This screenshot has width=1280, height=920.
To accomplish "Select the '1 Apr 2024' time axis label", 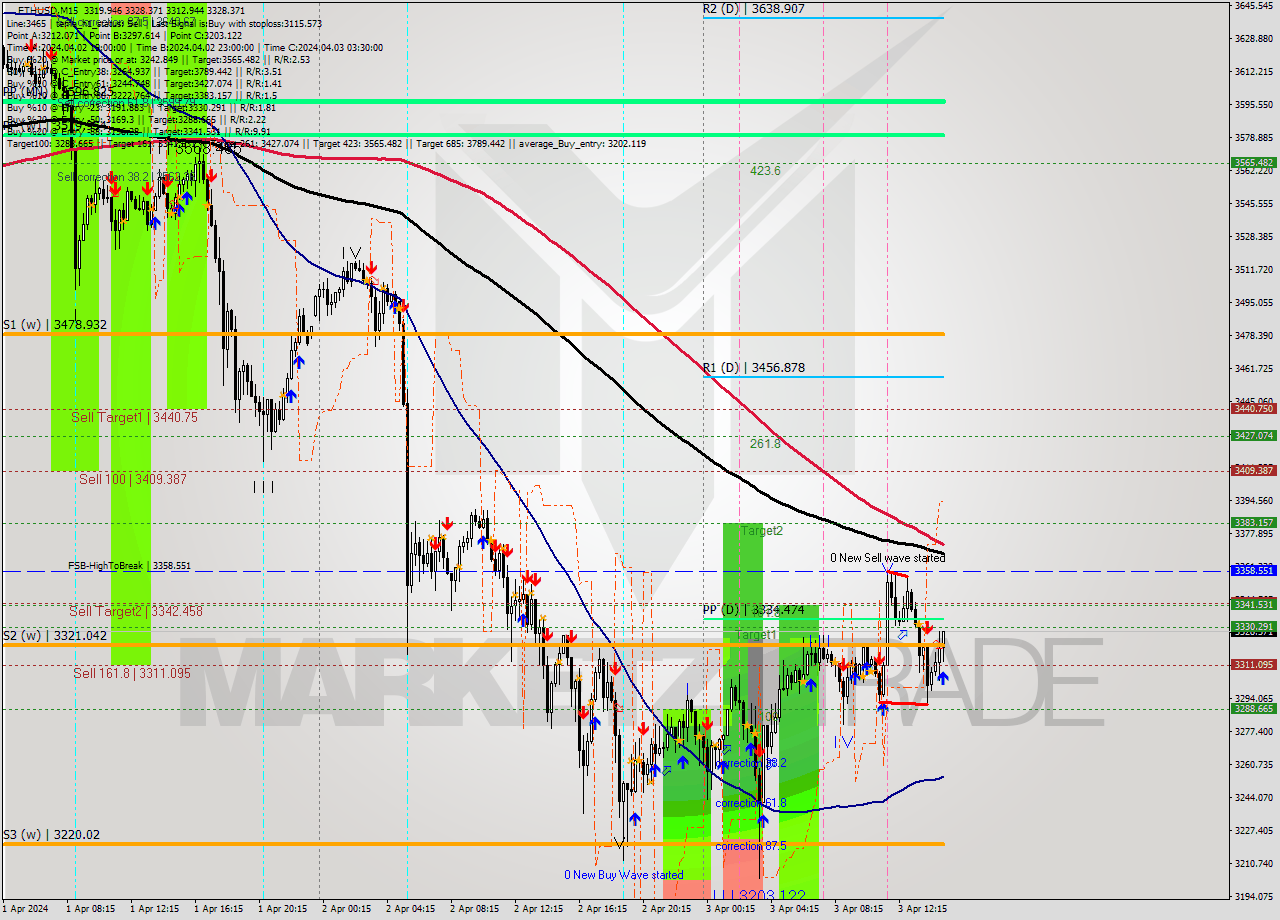I will tap(25, 910).
